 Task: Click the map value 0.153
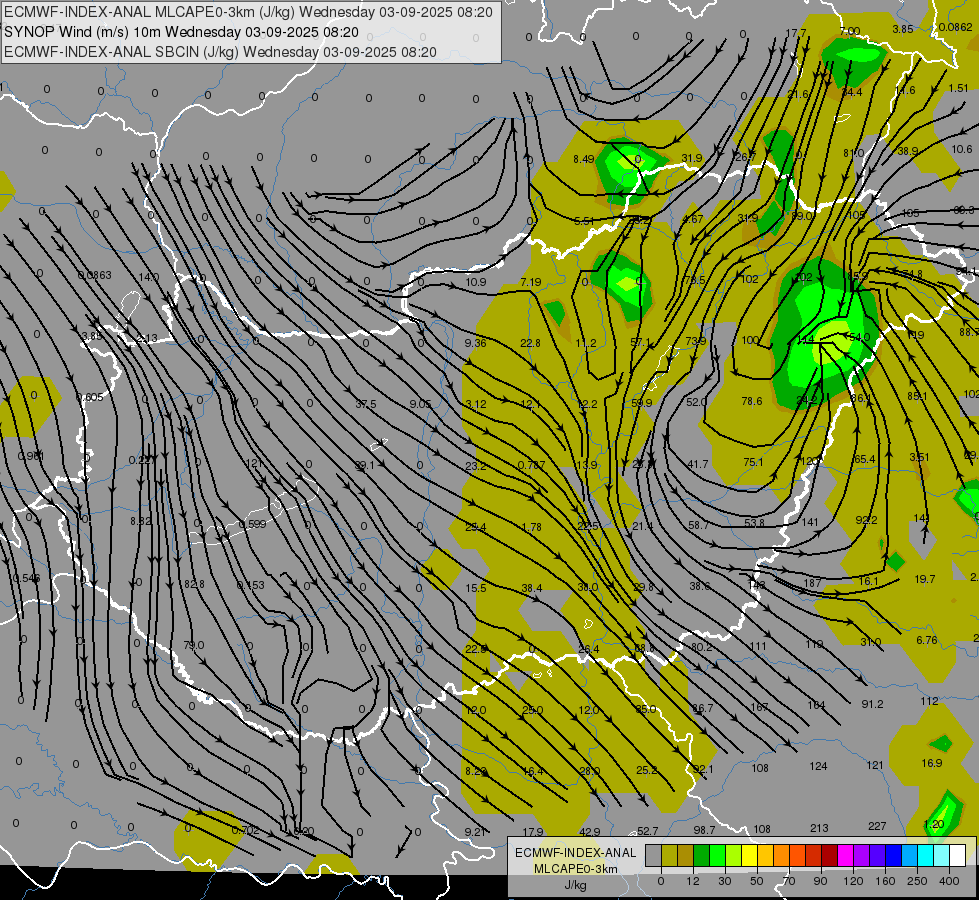tap(250, 585)
